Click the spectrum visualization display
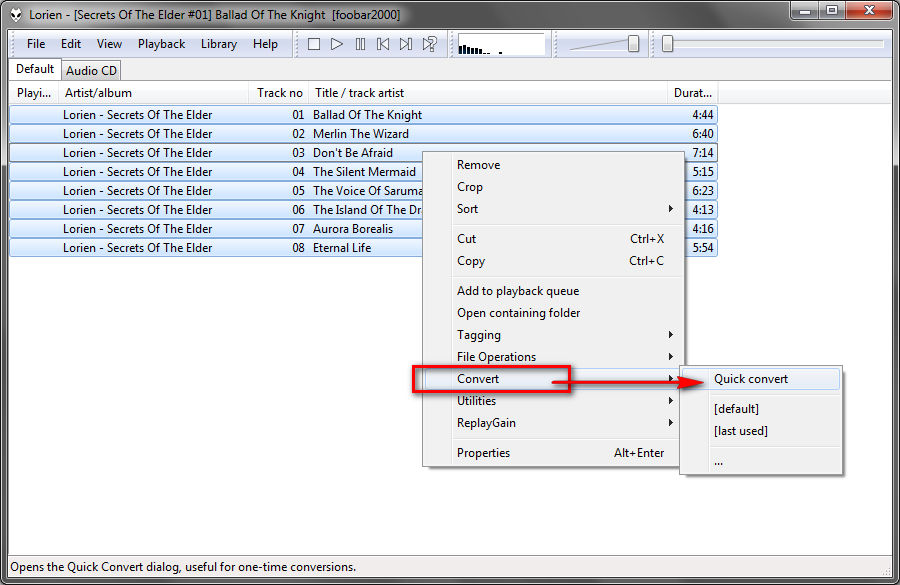Viewport: 900px width, 585px height. click(501, 44)
